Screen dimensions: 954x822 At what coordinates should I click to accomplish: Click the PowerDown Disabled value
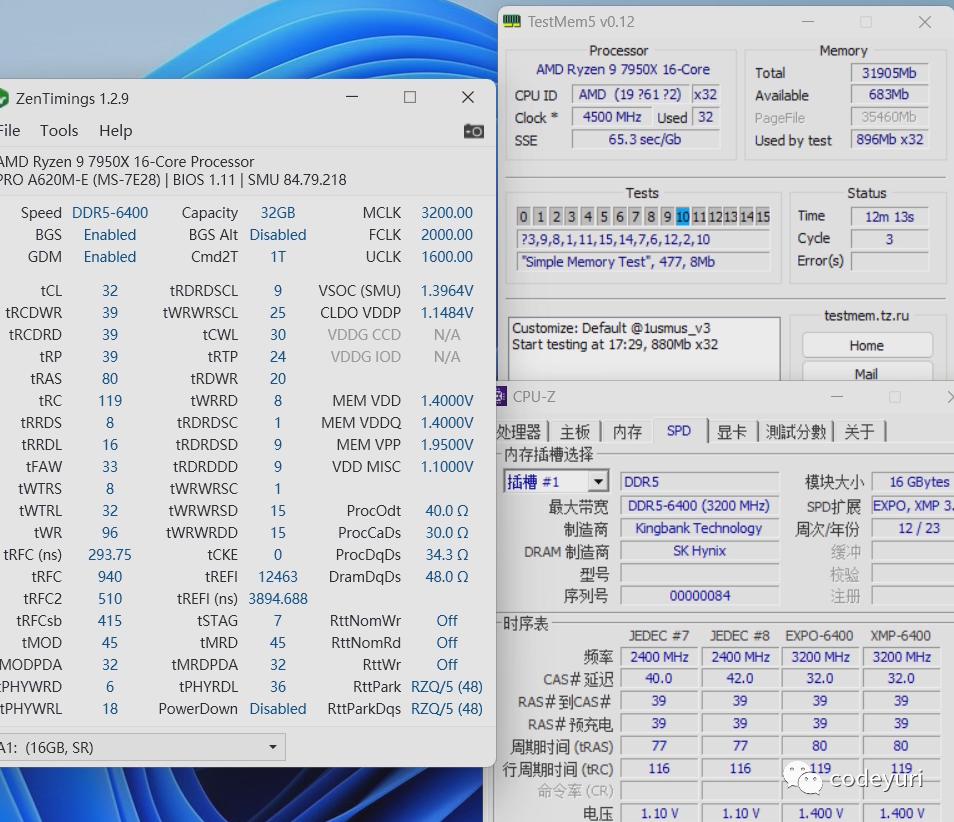pyautogui.click(x=278, y=709)
